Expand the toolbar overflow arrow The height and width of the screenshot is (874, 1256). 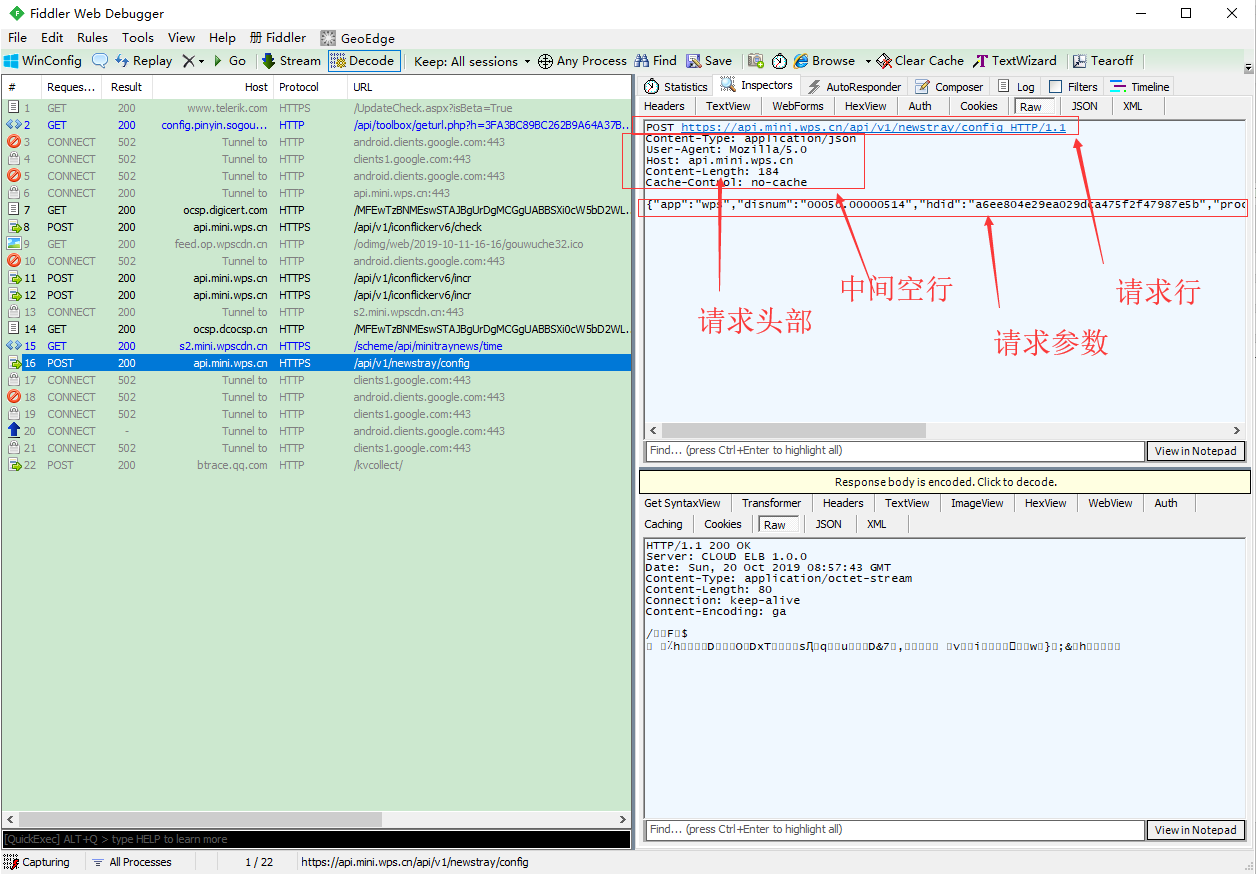(1248, 68)
